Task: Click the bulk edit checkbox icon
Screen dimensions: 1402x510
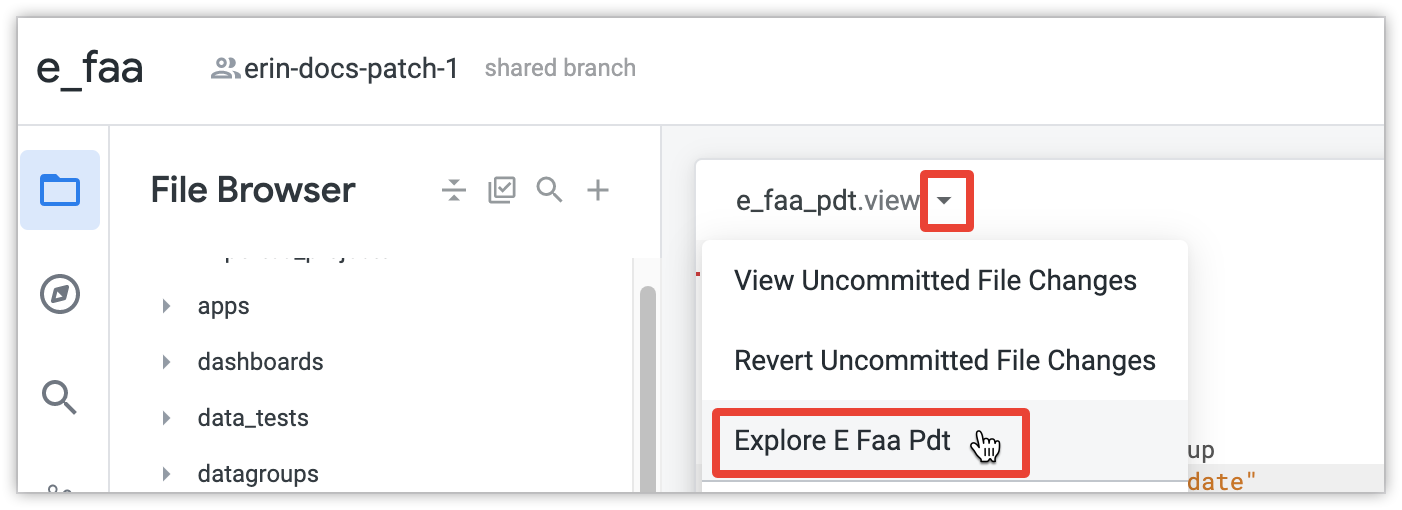Action: (x=501, y=190)
